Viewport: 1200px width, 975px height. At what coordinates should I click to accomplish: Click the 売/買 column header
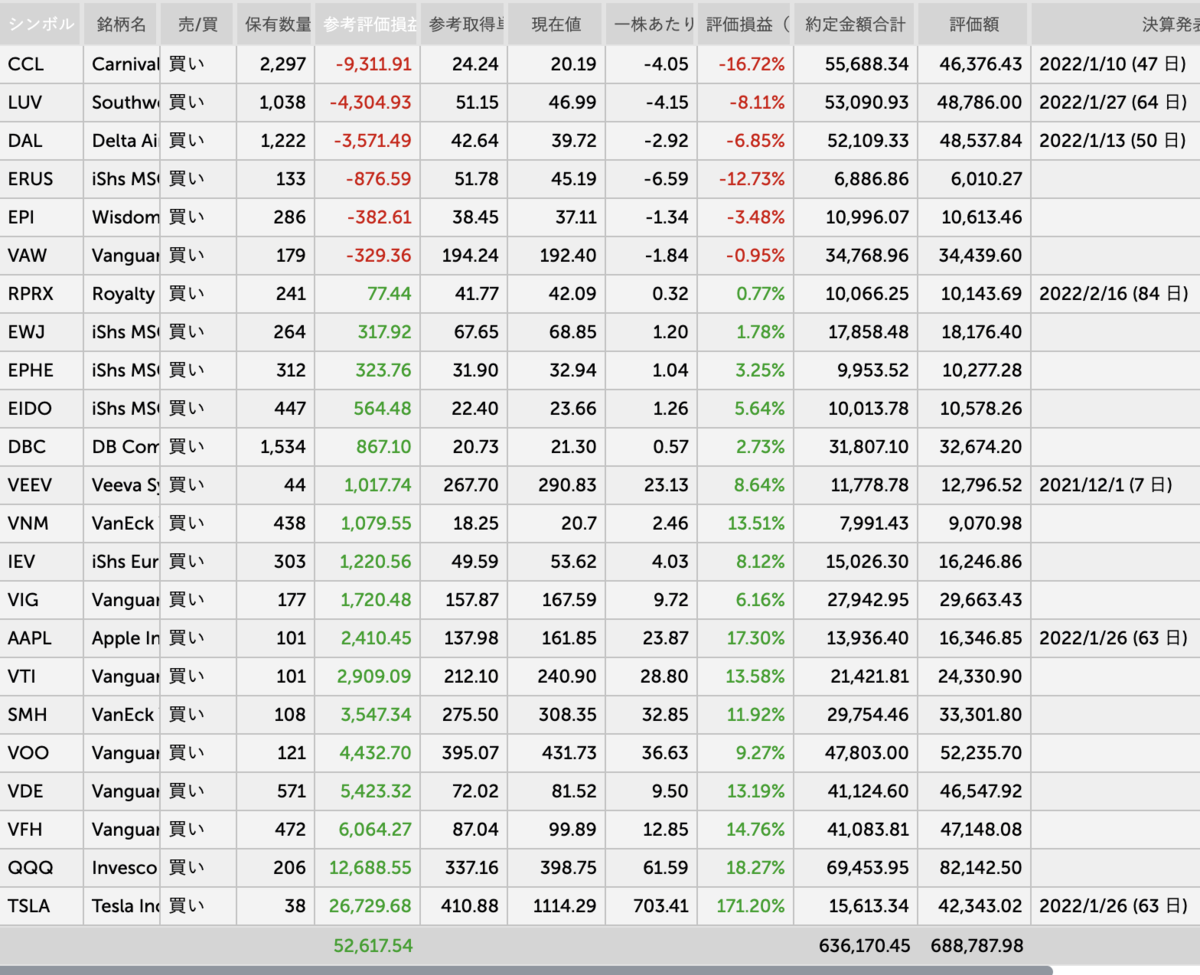(x=197, y=24)
